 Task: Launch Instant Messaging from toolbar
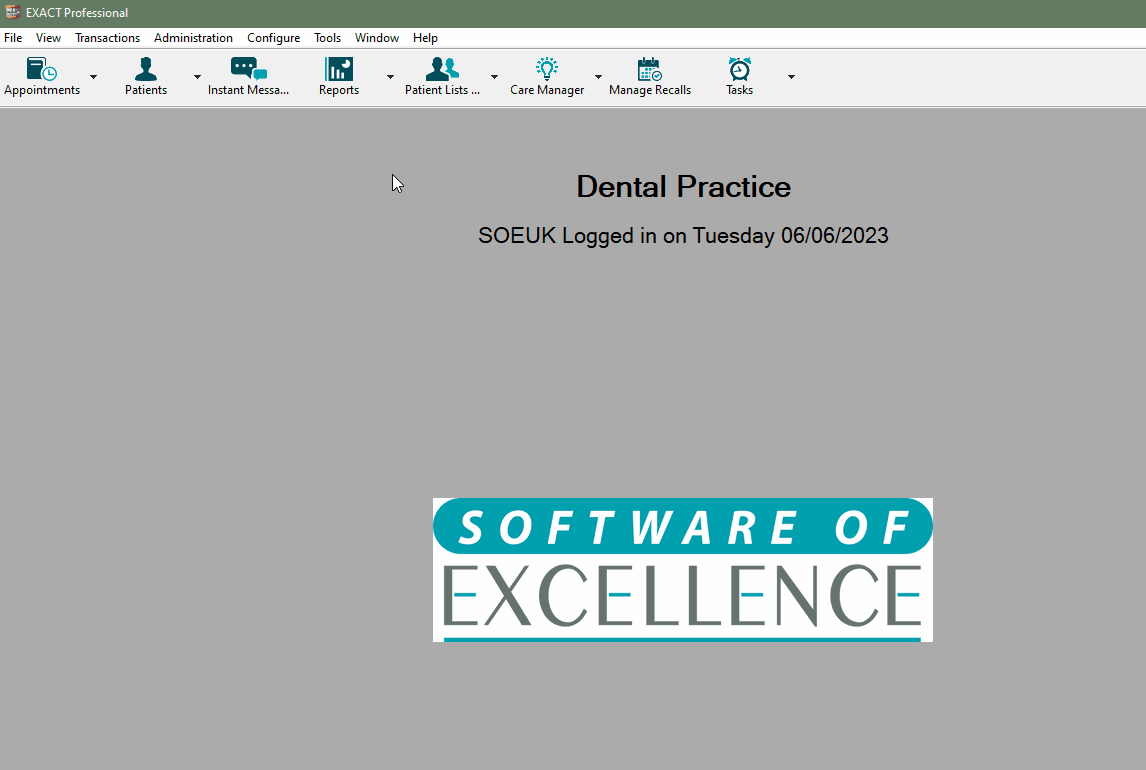coord(248,69)
